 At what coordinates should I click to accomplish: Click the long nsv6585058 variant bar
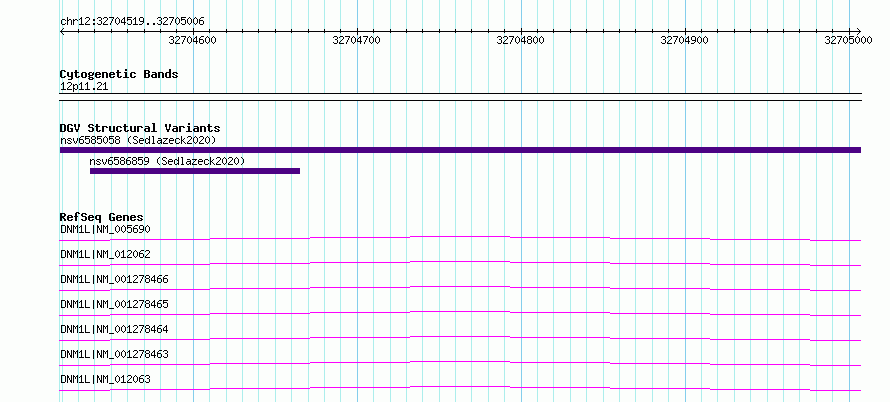pyautogui.click(x=460, y=150)
